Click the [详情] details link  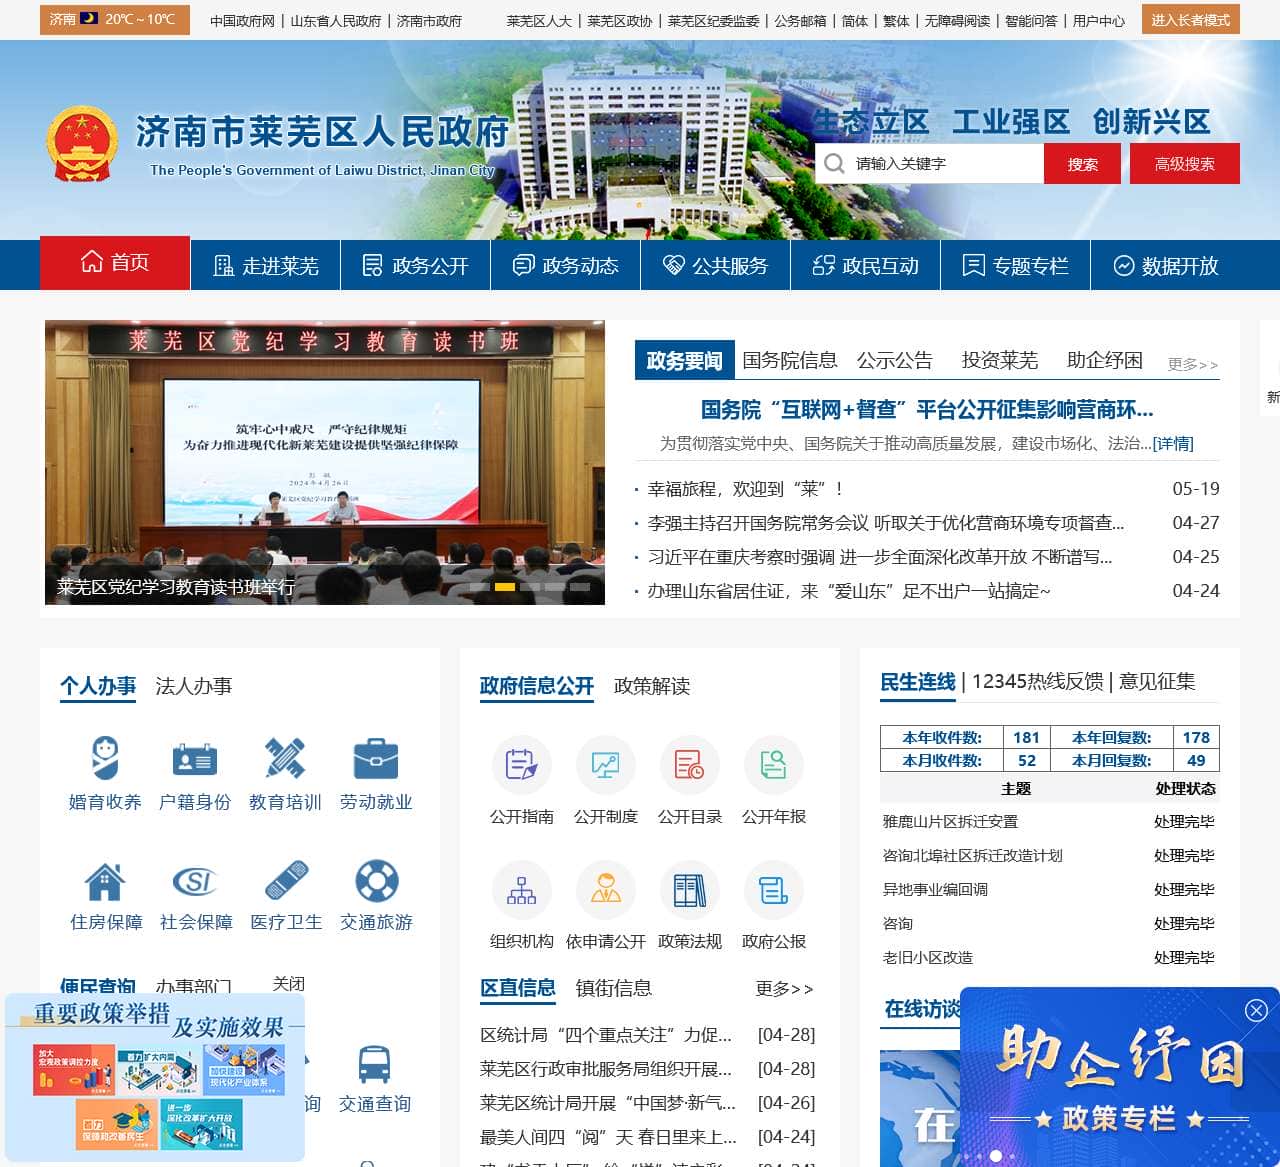point(1173,443)
